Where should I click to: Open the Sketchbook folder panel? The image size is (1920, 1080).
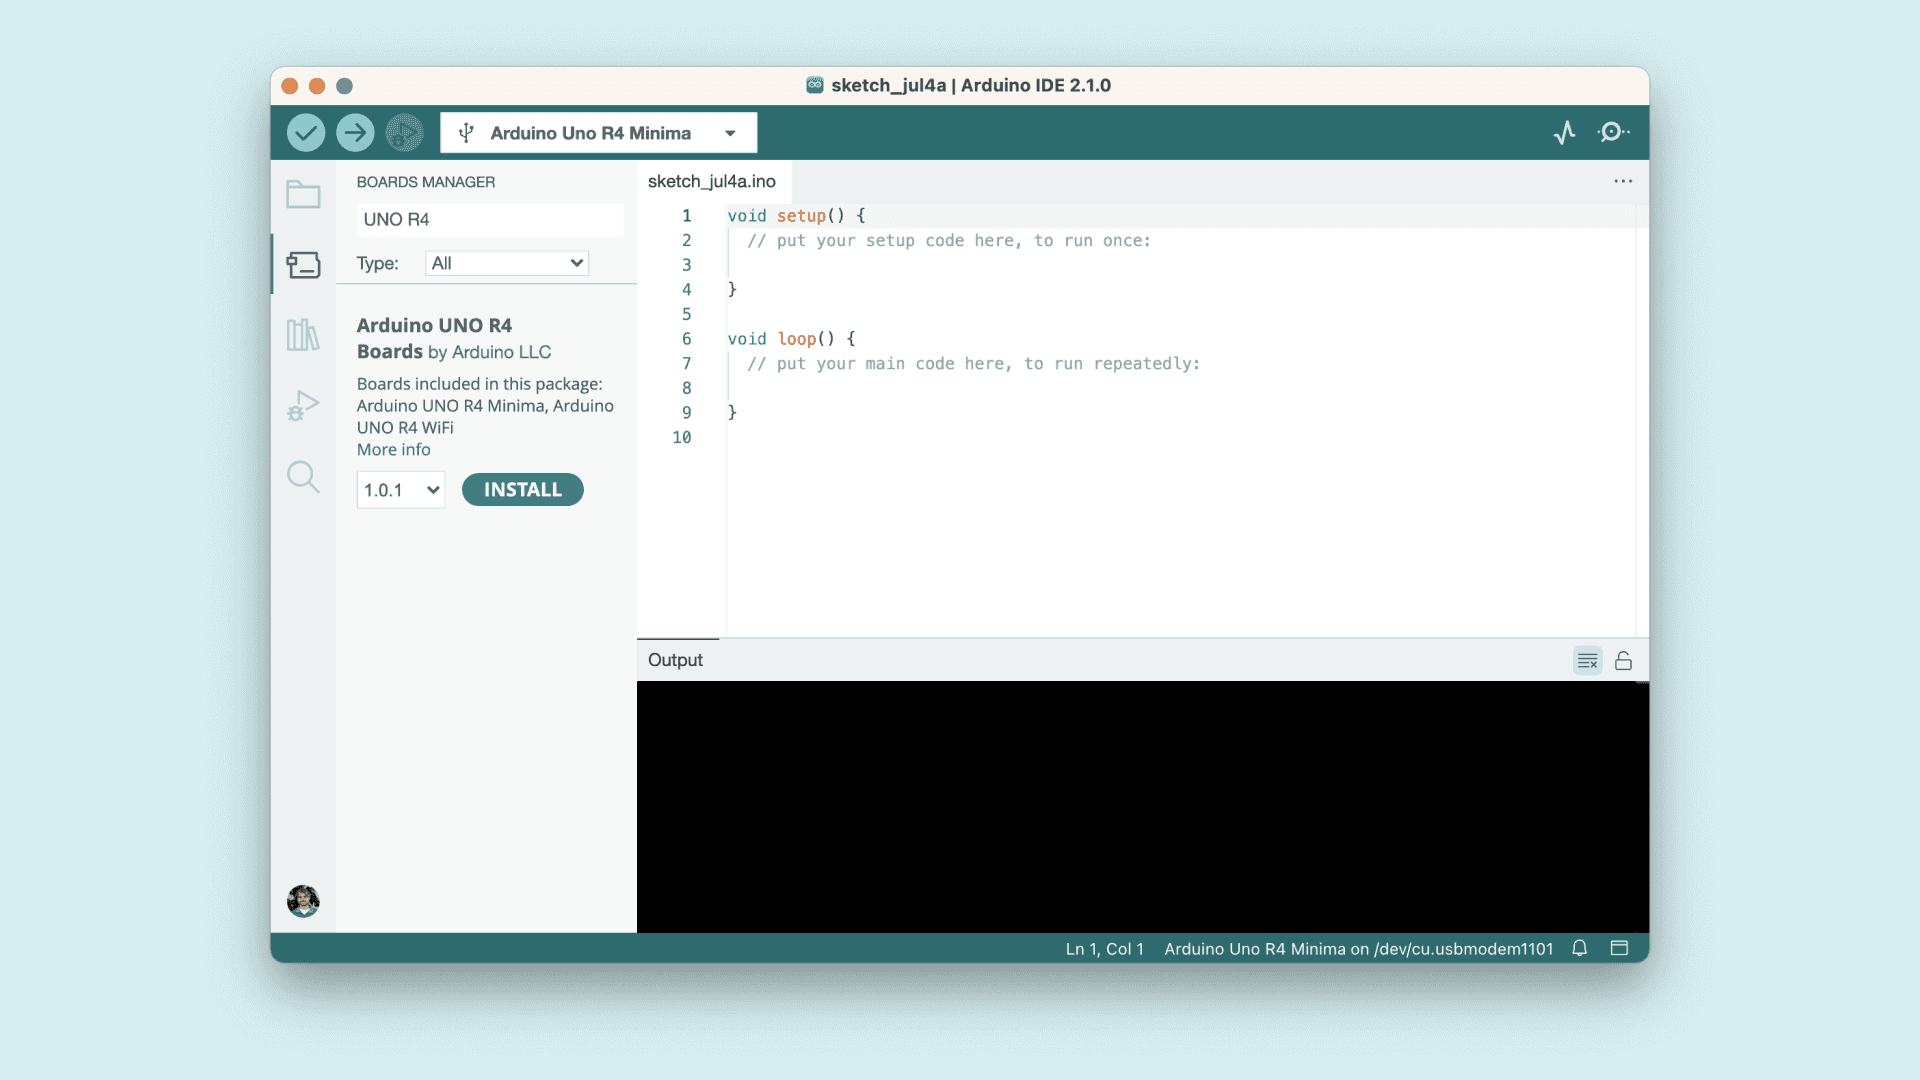click(303, 194)
